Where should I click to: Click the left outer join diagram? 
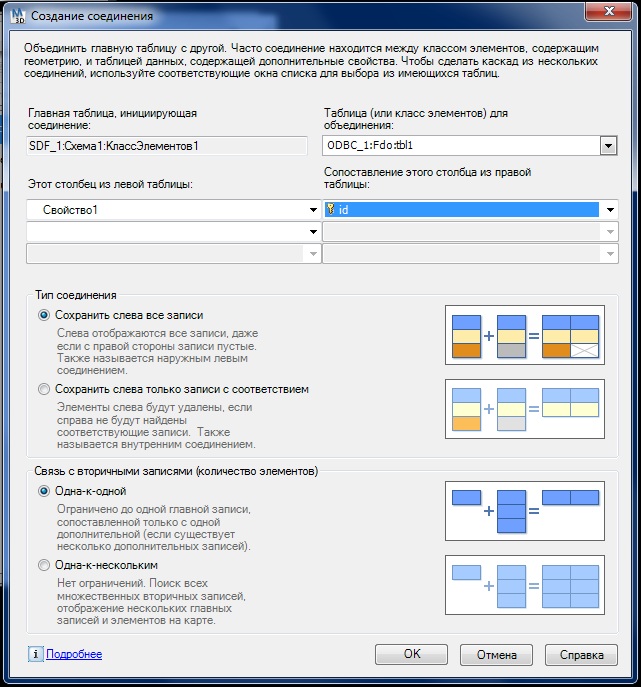tap(525, 335)
